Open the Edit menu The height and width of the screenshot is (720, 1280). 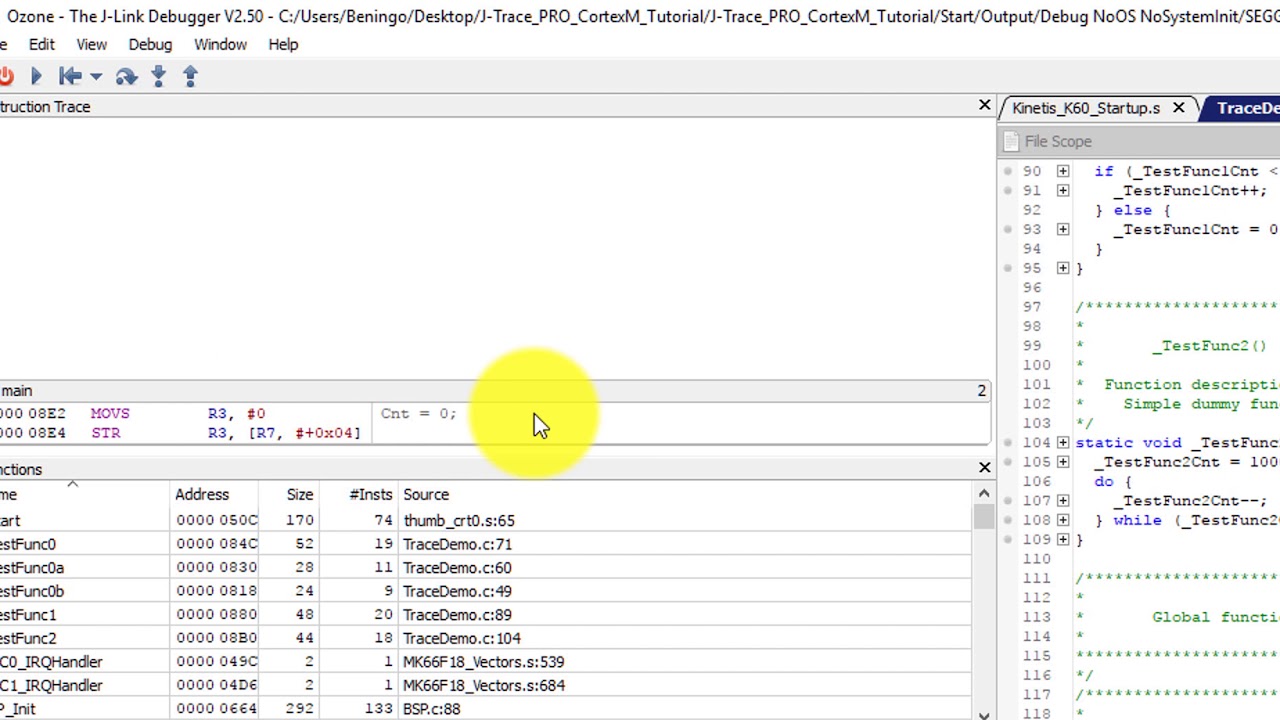coord(42,44)
